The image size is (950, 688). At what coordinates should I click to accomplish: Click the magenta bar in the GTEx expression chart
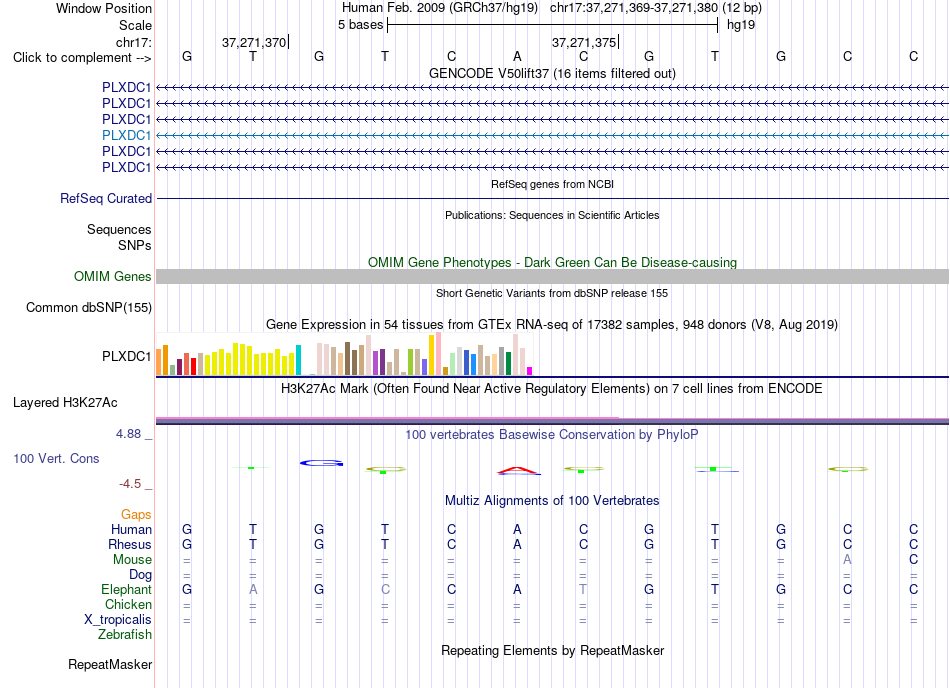tap(530, 371)
